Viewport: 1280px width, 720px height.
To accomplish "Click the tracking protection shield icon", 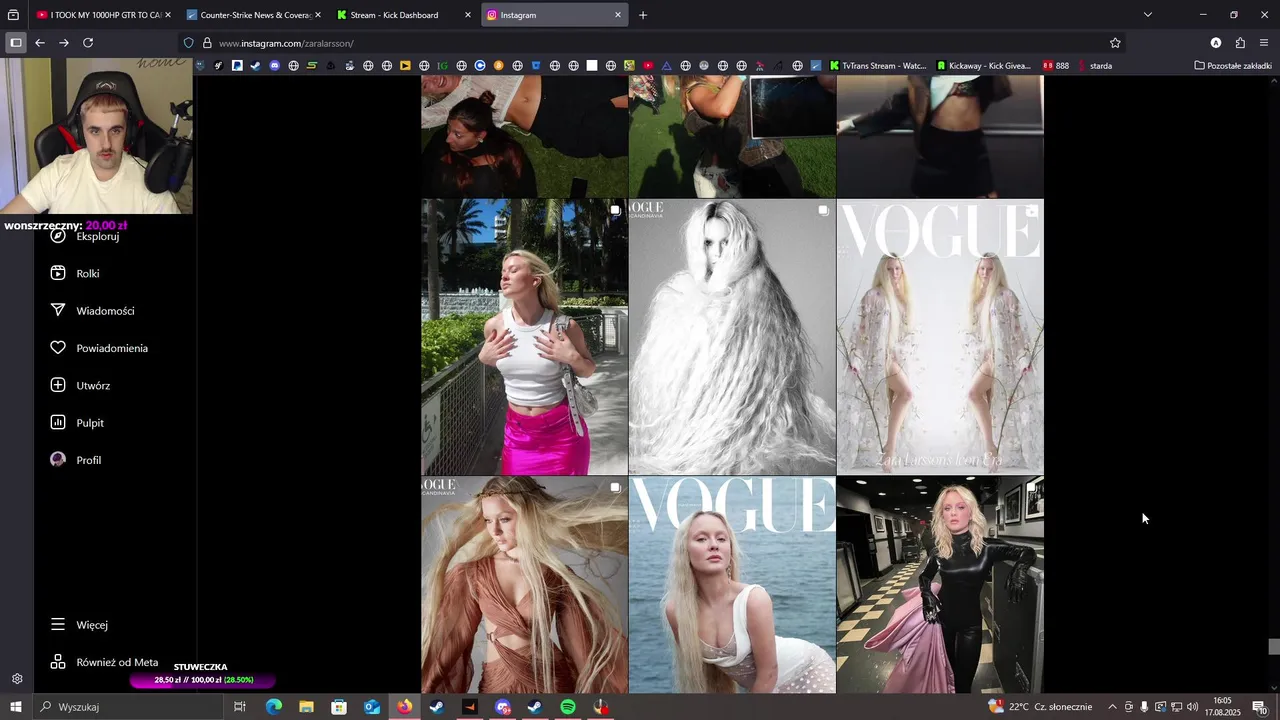I will coord(188,43).
